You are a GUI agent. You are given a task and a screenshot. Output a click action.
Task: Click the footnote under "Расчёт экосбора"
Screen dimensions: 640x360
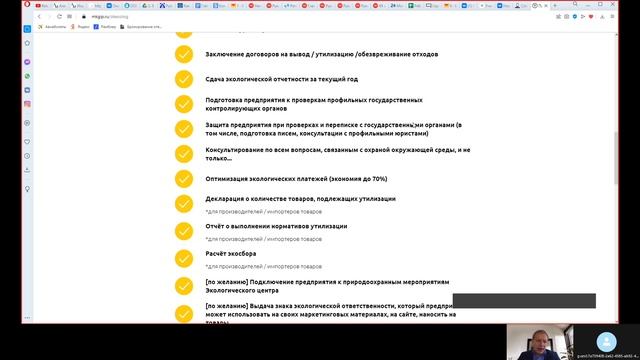[264, 267]
